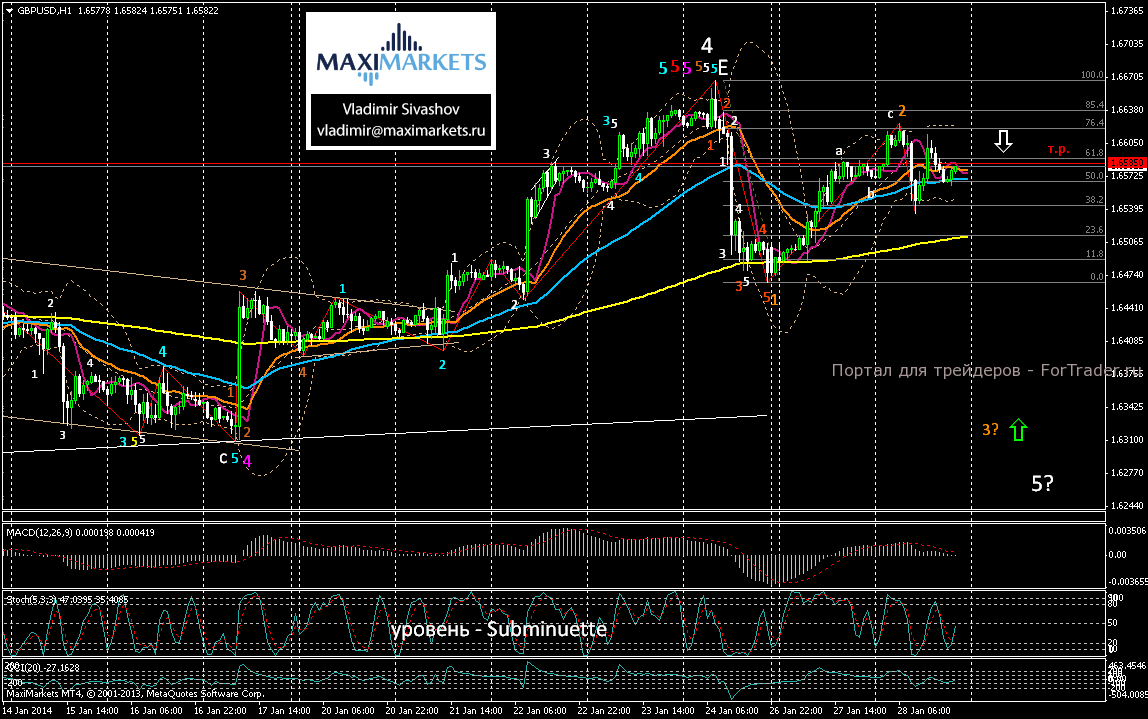Viewport: 1148px width, 719px height.
Task: Click the red current price tag 1.65850
Action: [1128, 163]
